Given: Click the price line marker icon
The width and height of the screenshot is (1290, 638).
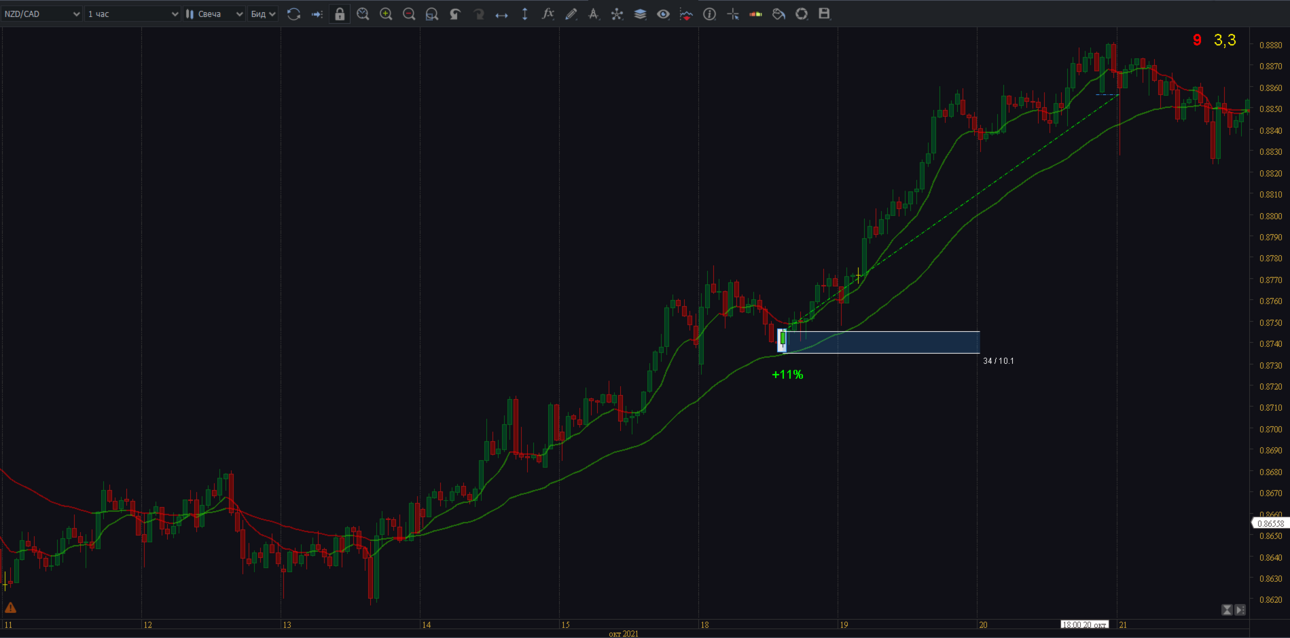Looking at the screenshot, I should click(686, 14).
